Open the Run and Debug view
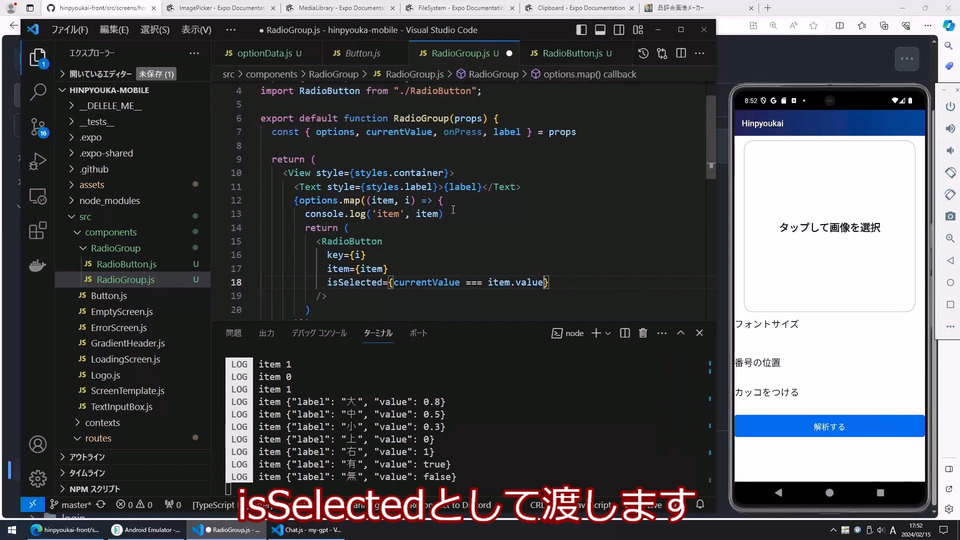The height and width of the screenshot is (540, 960). [x=38, y=161]
